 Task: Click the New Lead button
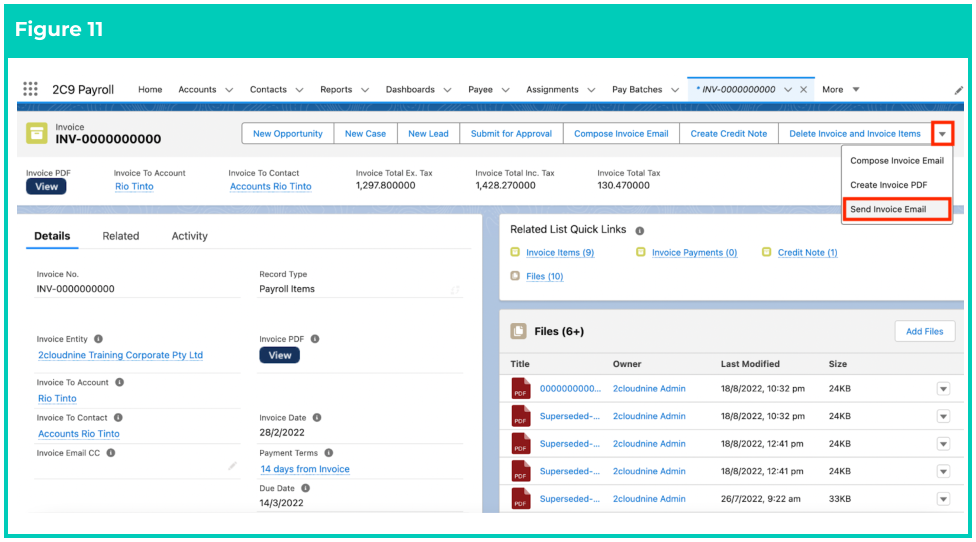coord(428,134)
